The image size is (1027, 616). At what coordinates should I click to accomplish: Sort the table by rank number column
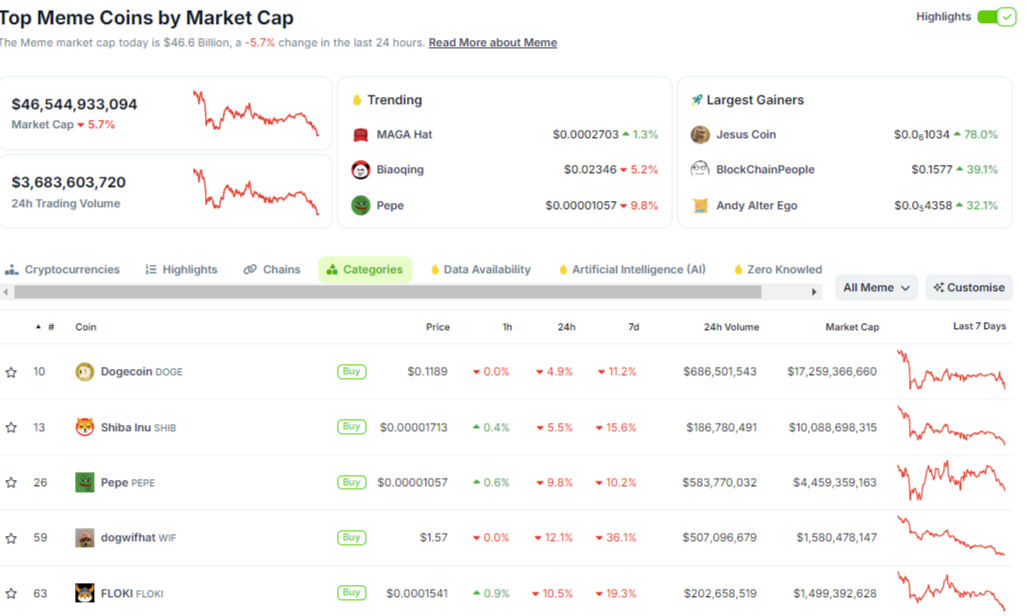46,327
